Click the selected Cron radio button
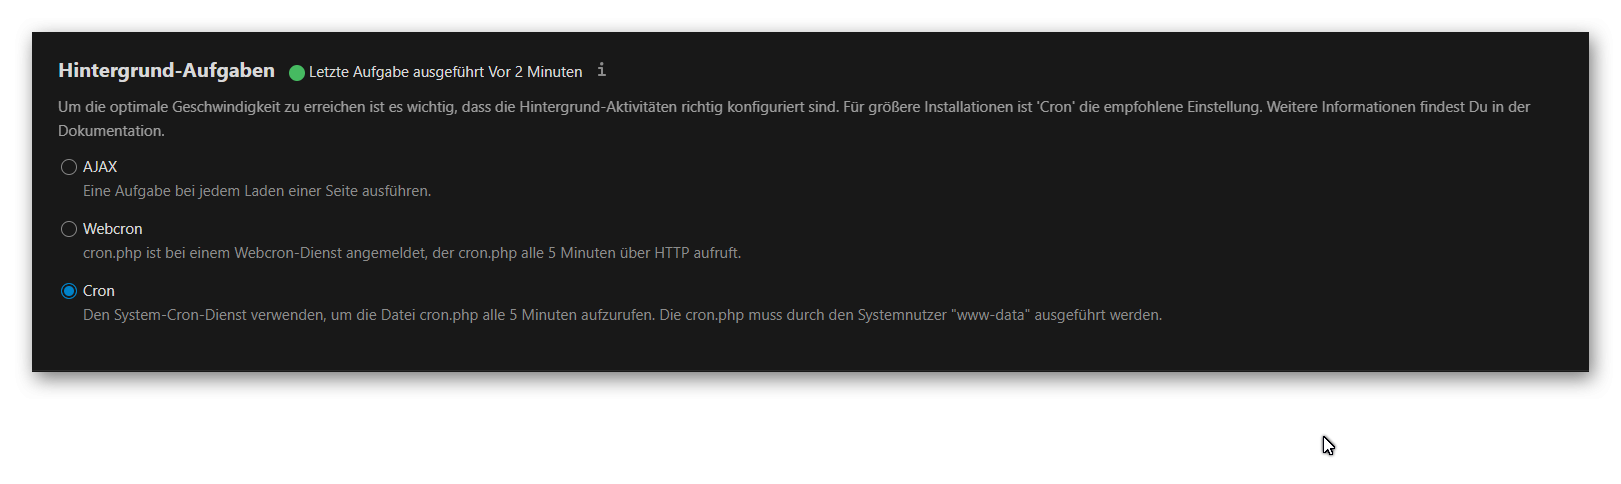This screenshot has height=484, width=1621. point(69,291)
